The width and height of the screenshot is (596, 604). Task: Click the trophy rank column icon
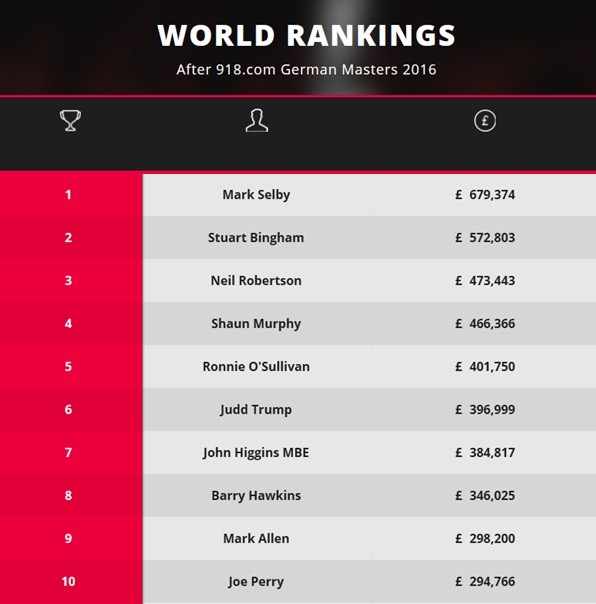click(70, 121)
